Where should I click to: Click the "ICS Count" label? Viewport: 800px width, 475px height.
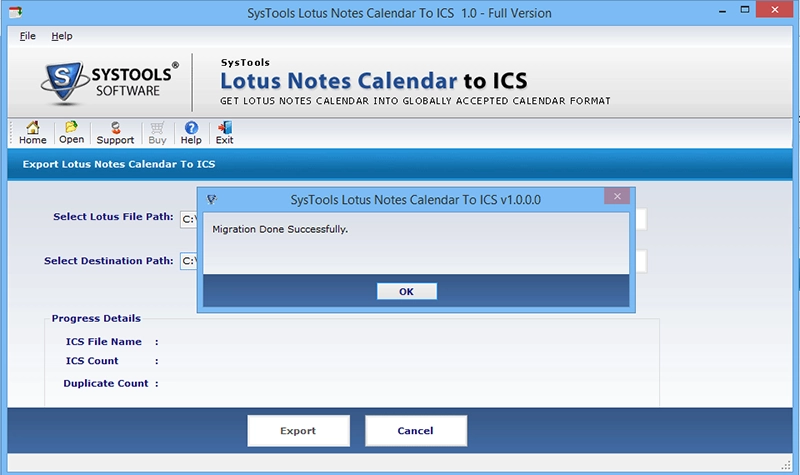coord(92,361)
